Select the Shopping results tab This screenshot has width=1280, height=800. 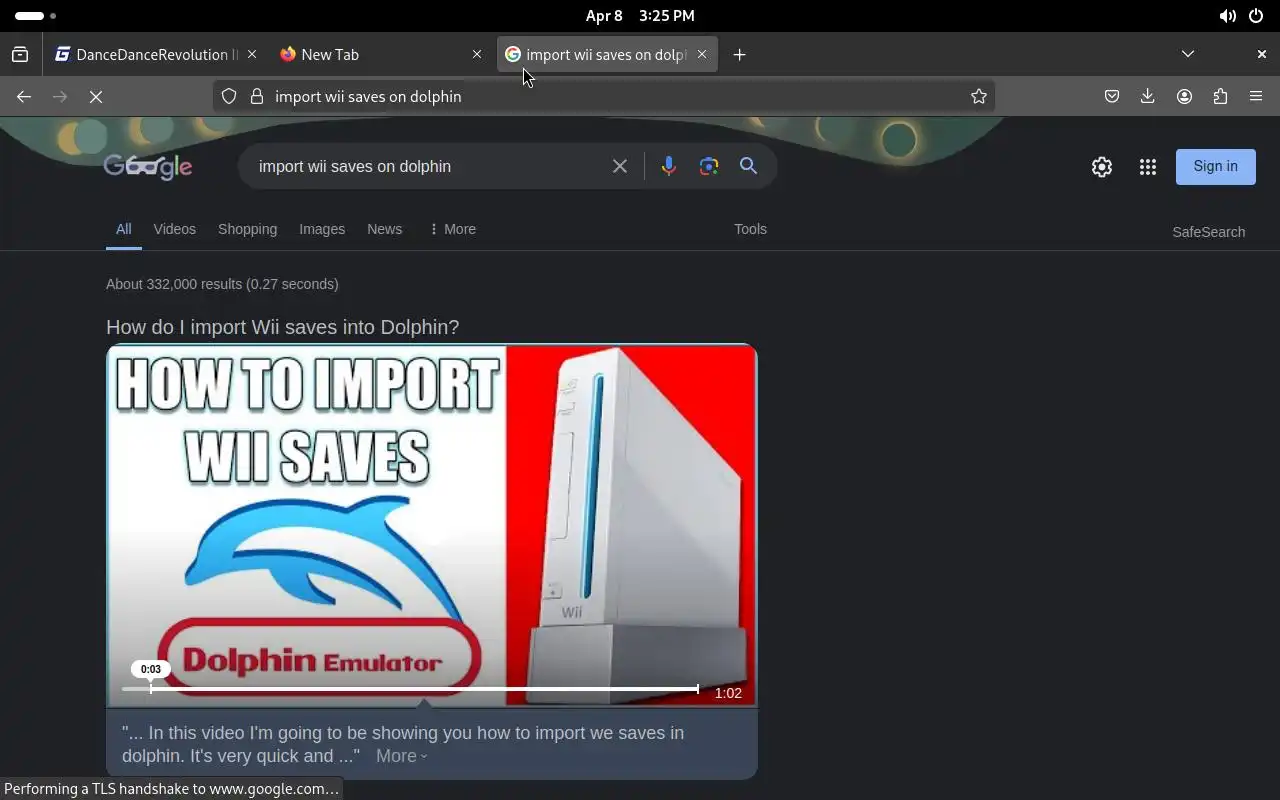click(x=248, y=229)
